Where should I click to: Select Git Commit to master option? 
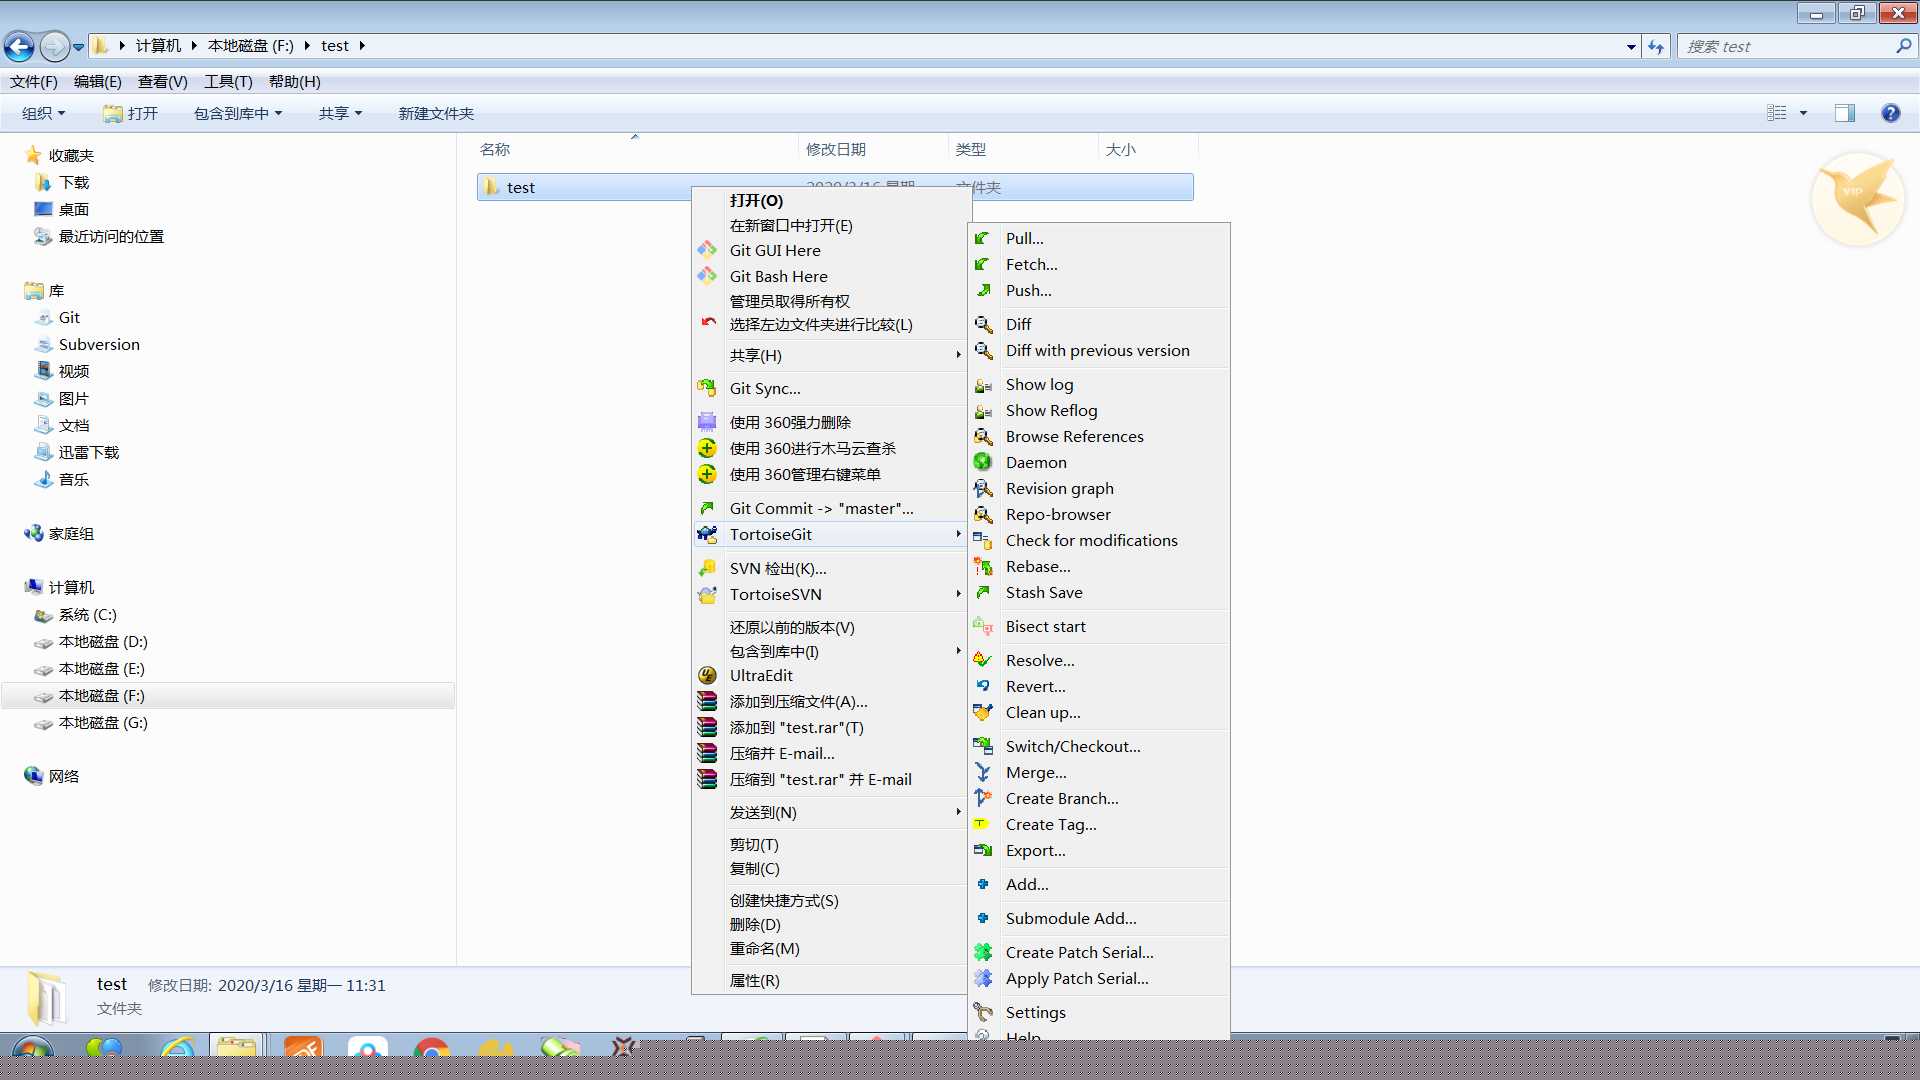click(820, 506)
